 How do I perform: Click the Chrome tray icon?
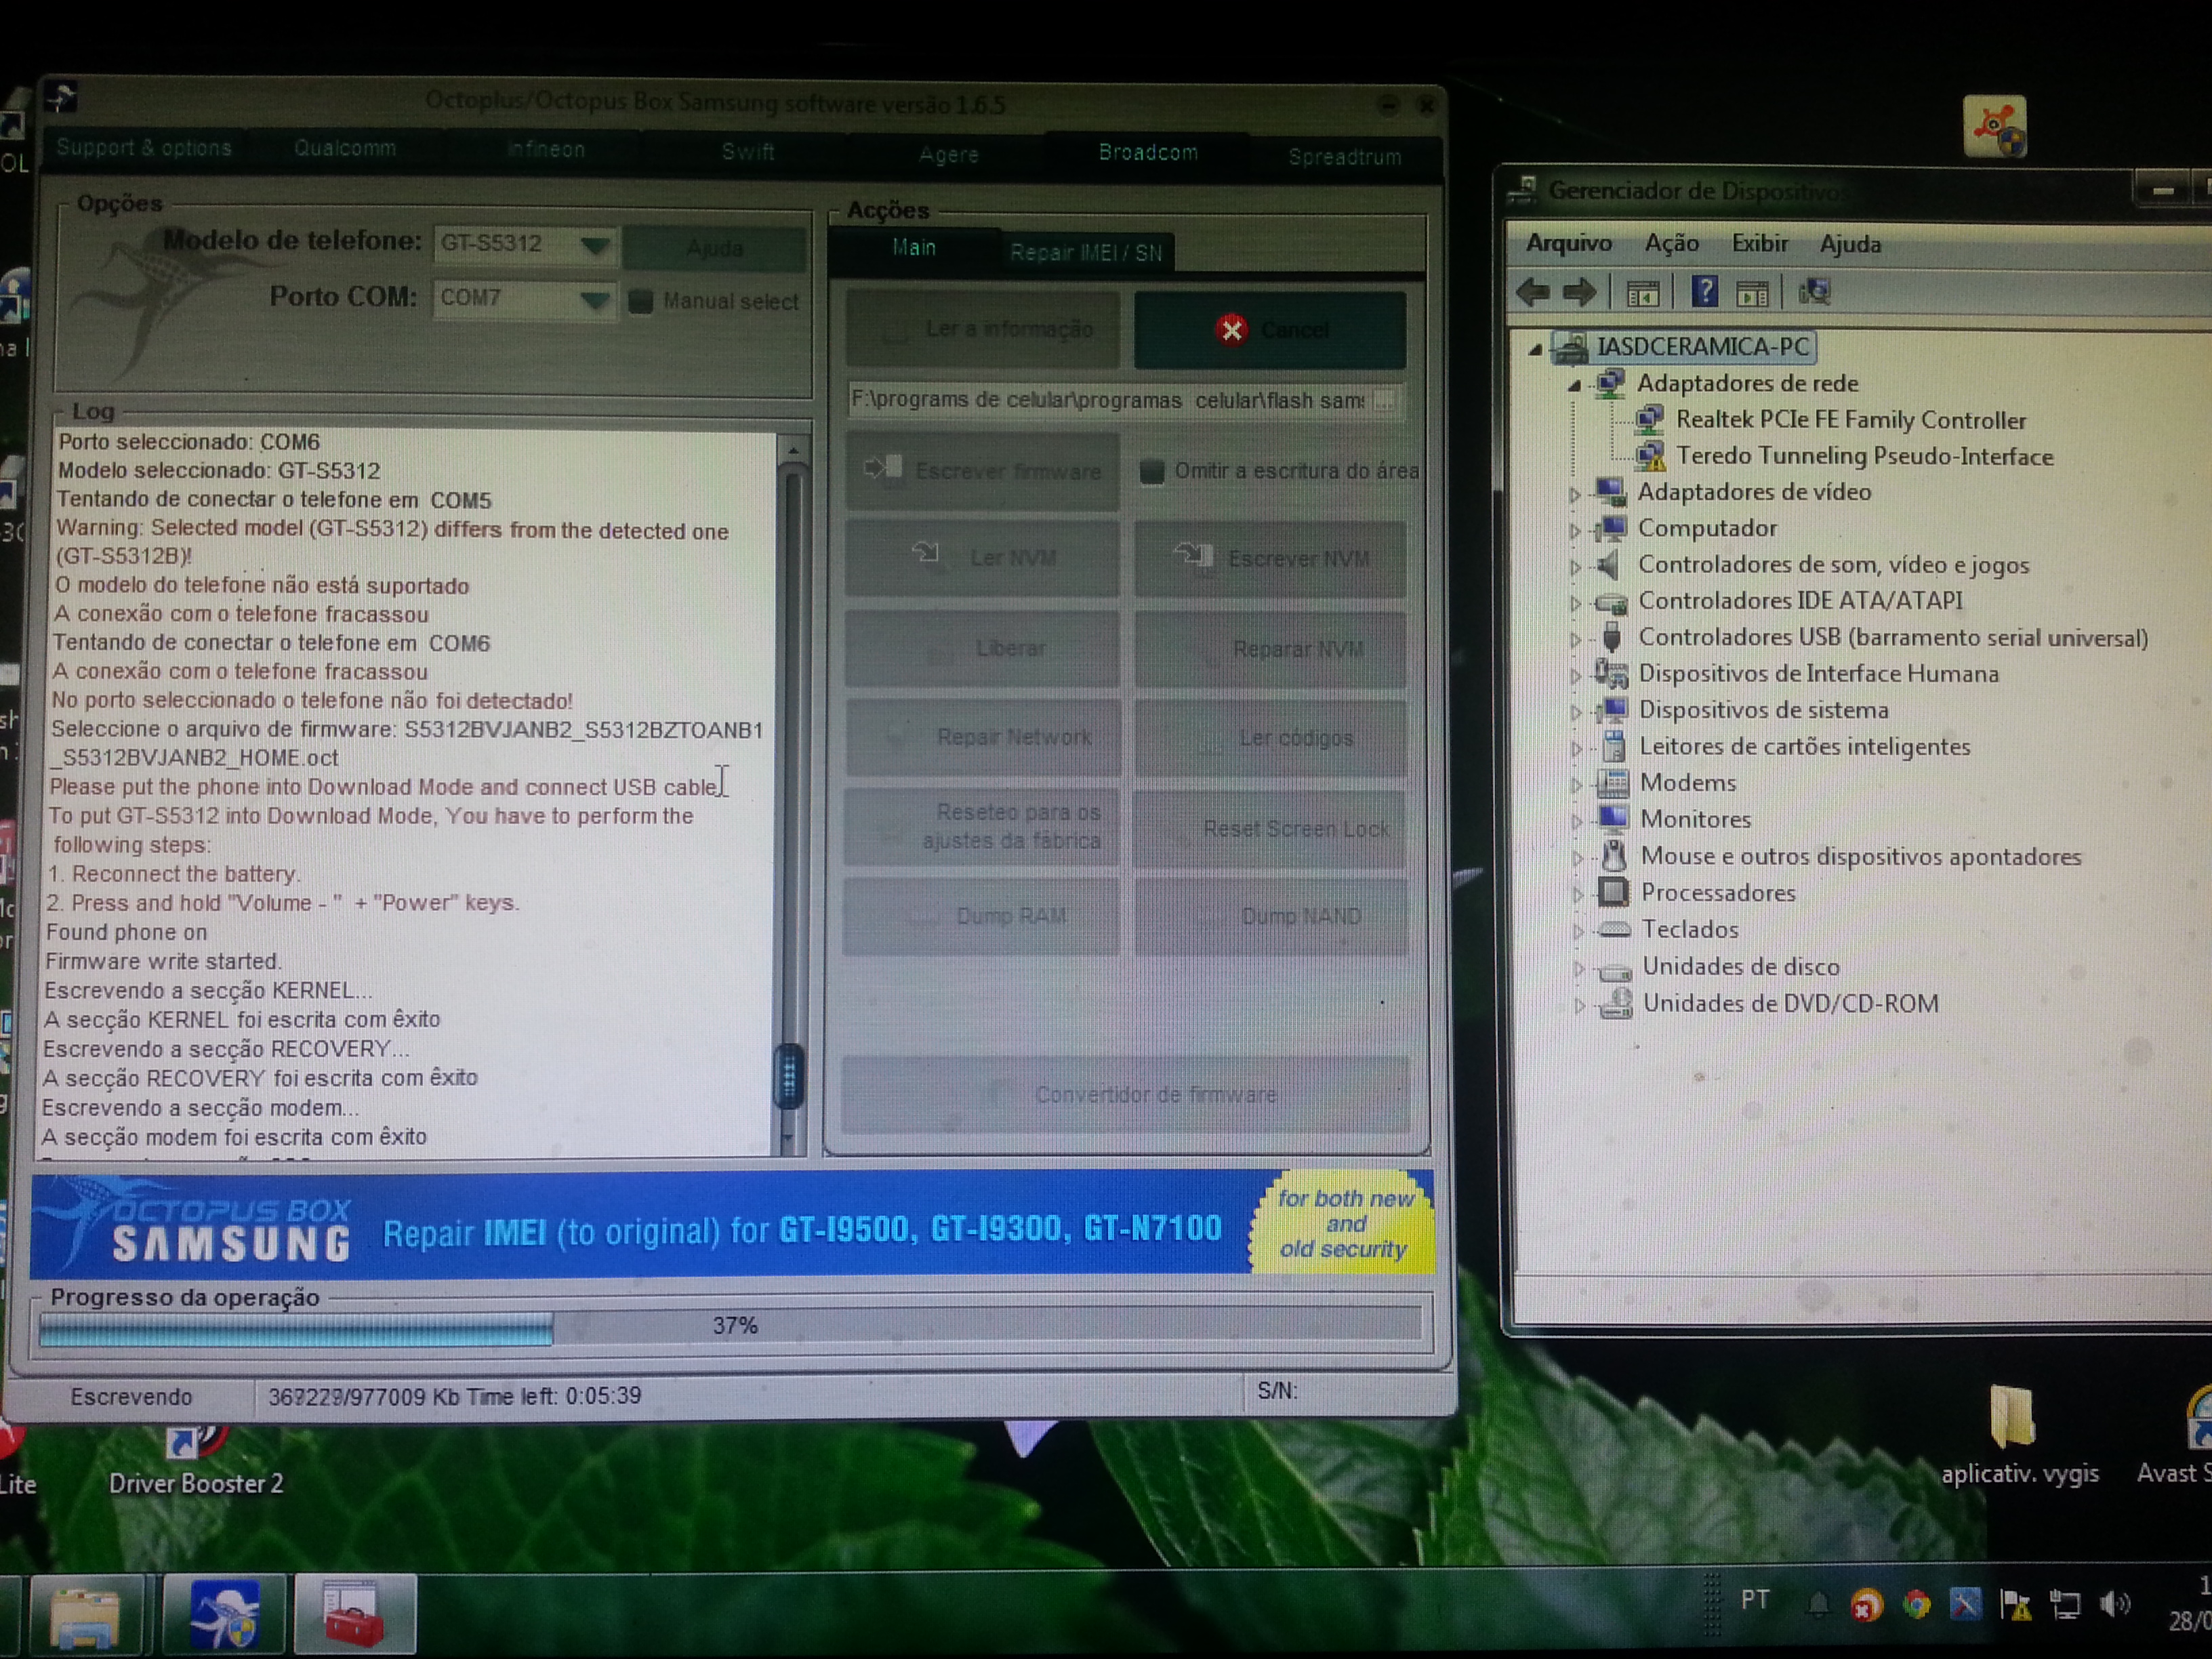[1916, 1604]
